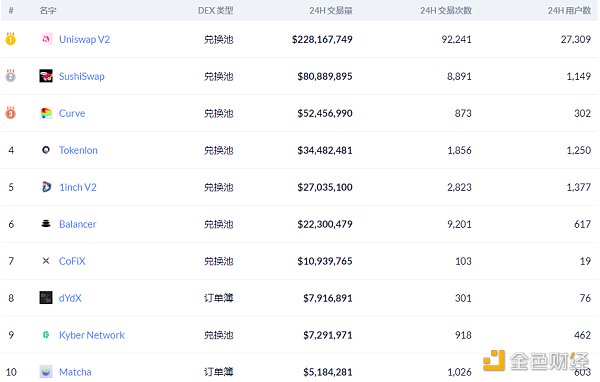Open the Kyber Network link
The height and width of the screenshot is (382, 600).
coord(92,335)
